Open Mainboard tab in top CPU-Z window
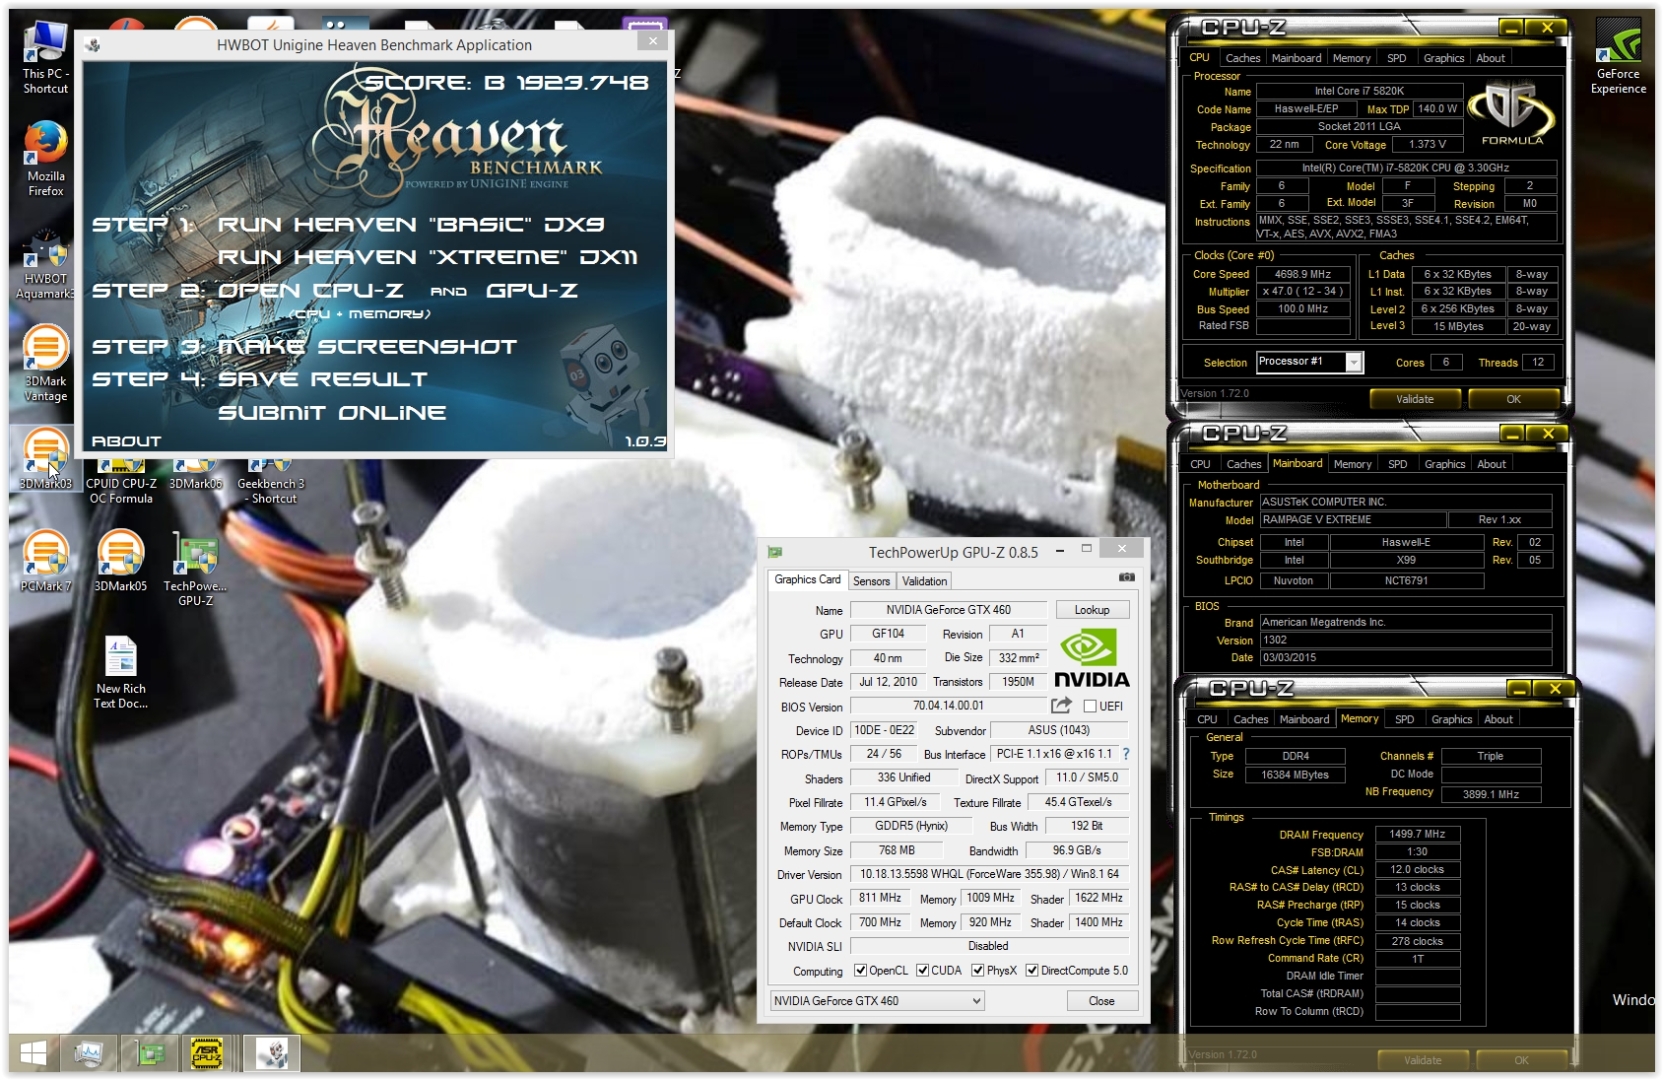 click(1296, 58)
